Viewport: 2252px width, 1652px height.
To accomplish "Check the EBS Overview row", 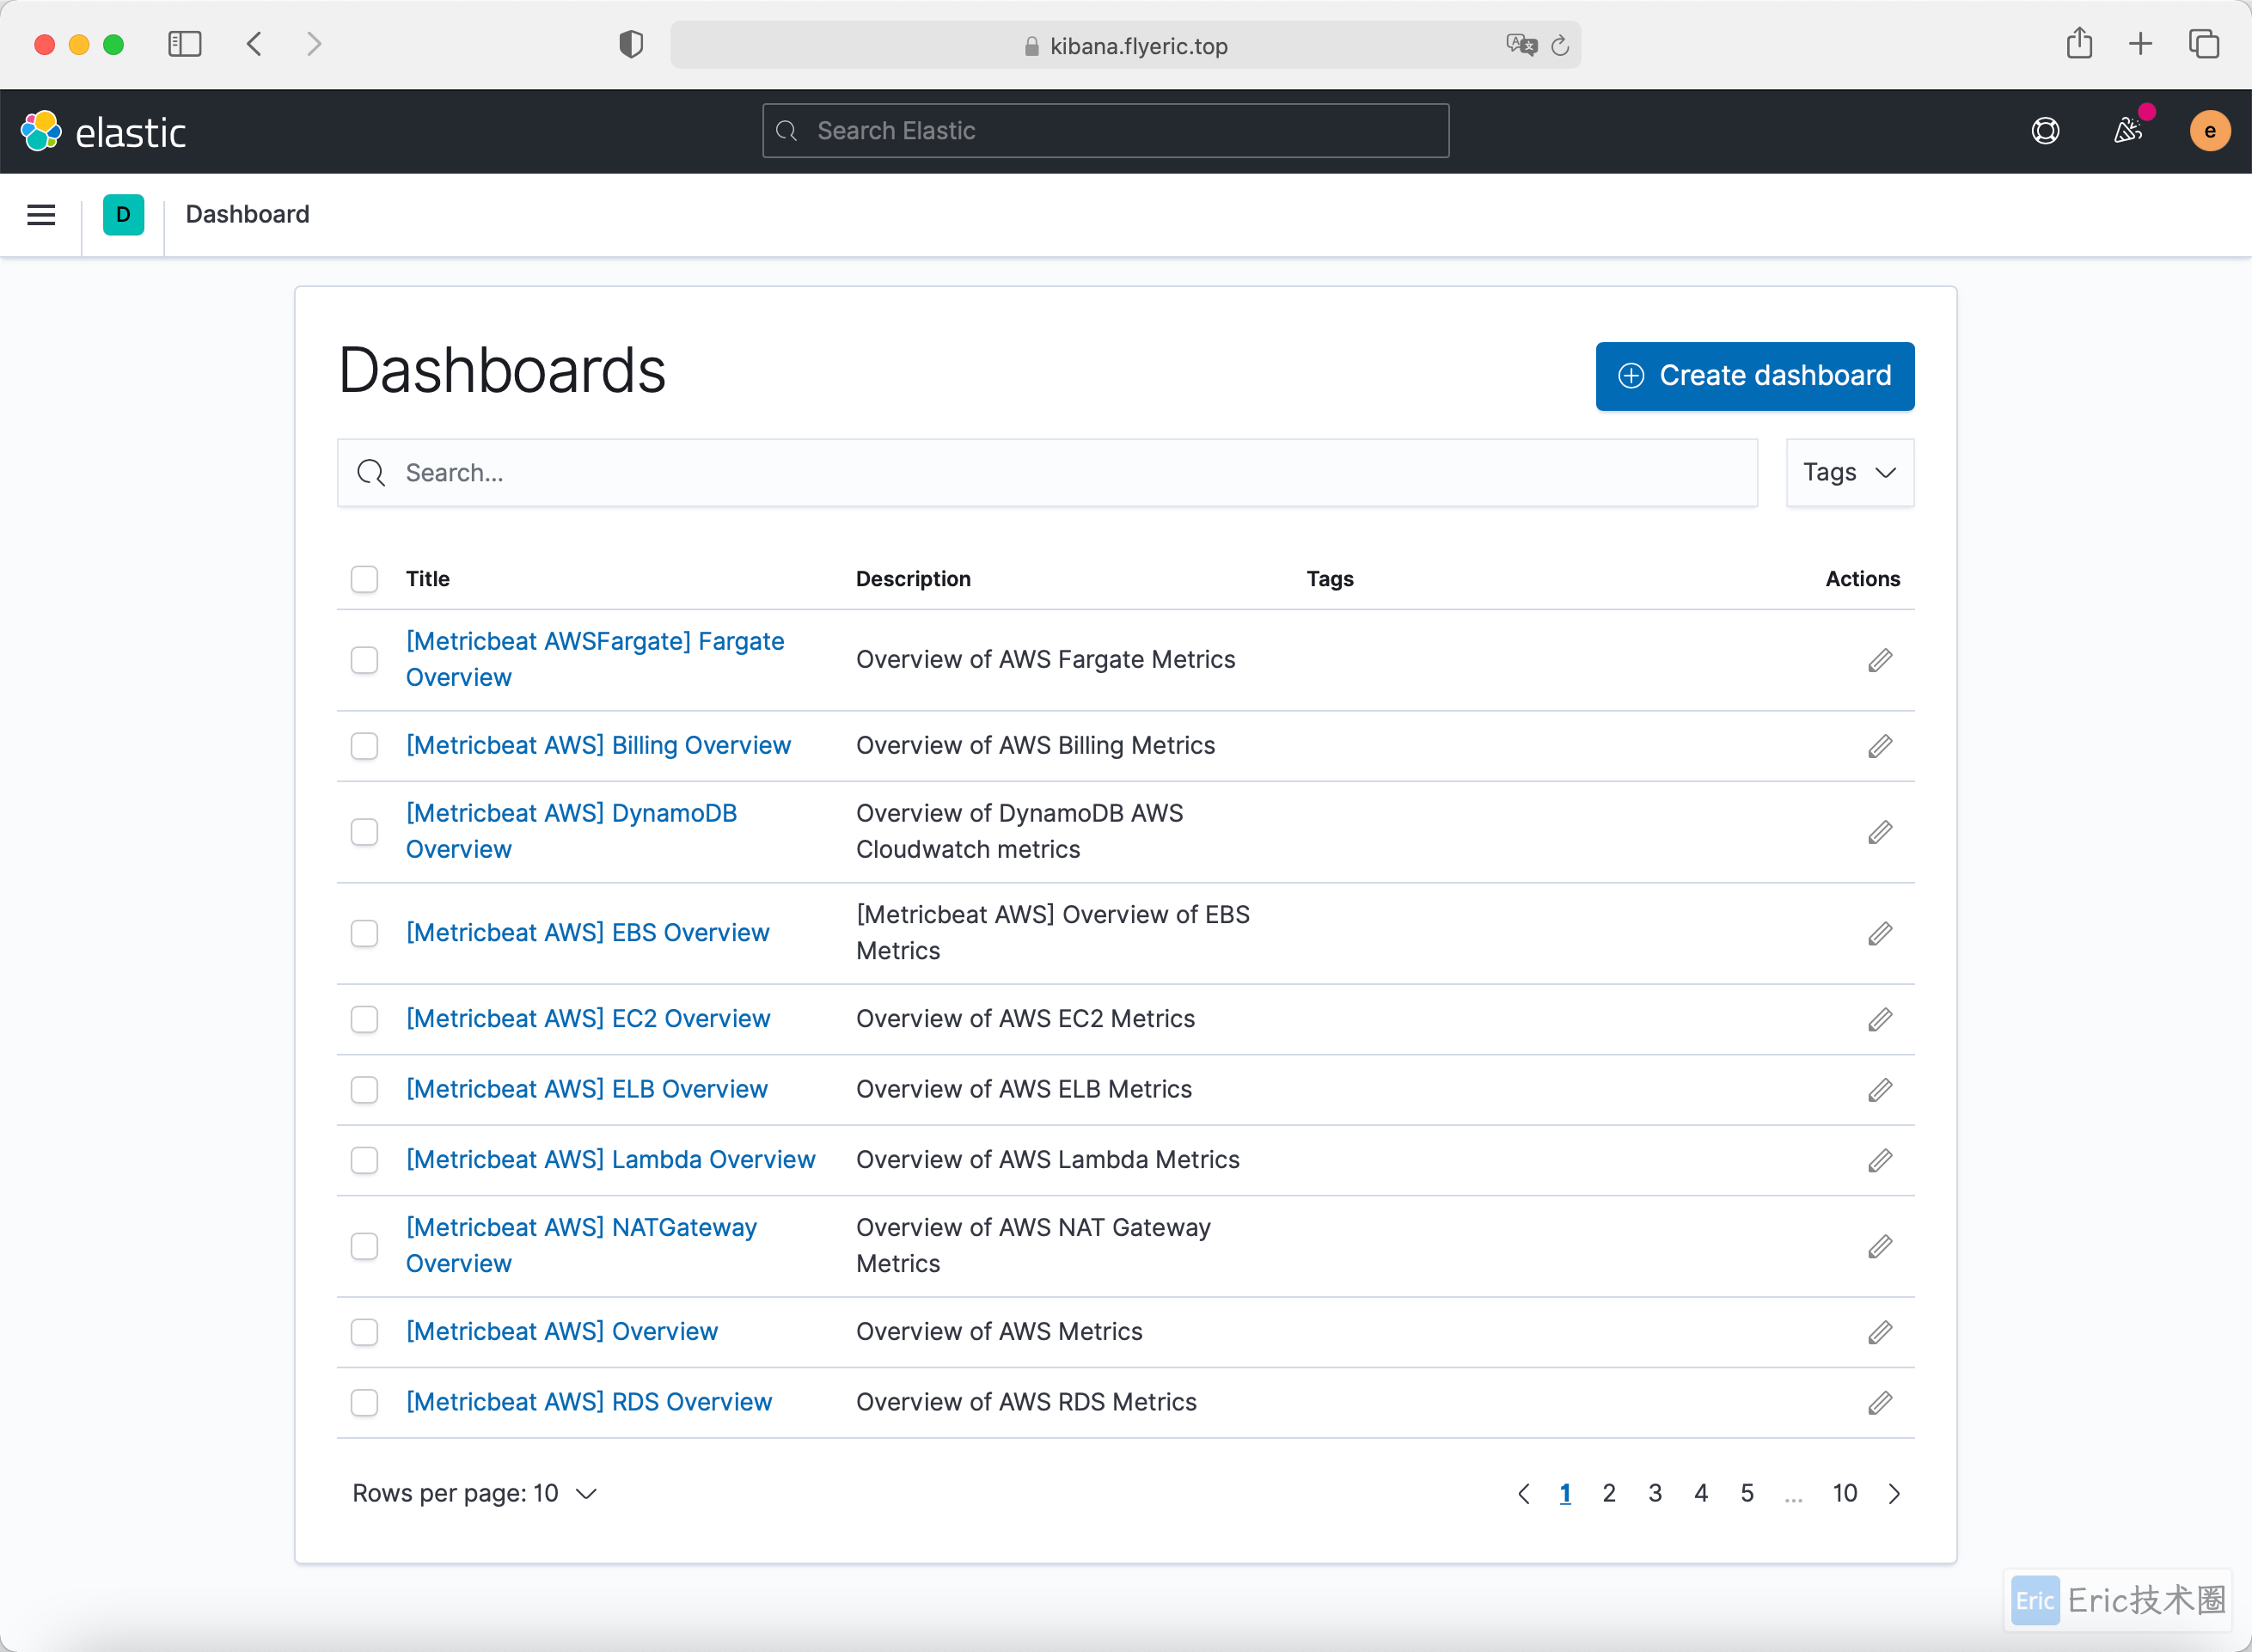I will 364,933.
